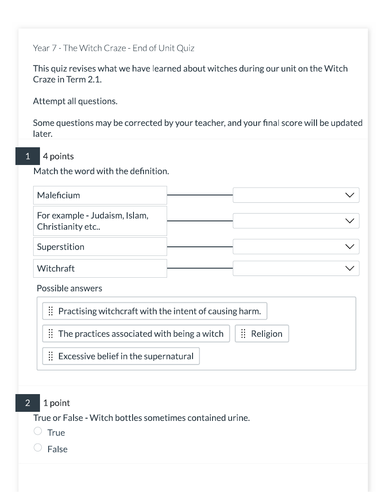Open the Superstition definition dropdown

click(x=296, y=247)
